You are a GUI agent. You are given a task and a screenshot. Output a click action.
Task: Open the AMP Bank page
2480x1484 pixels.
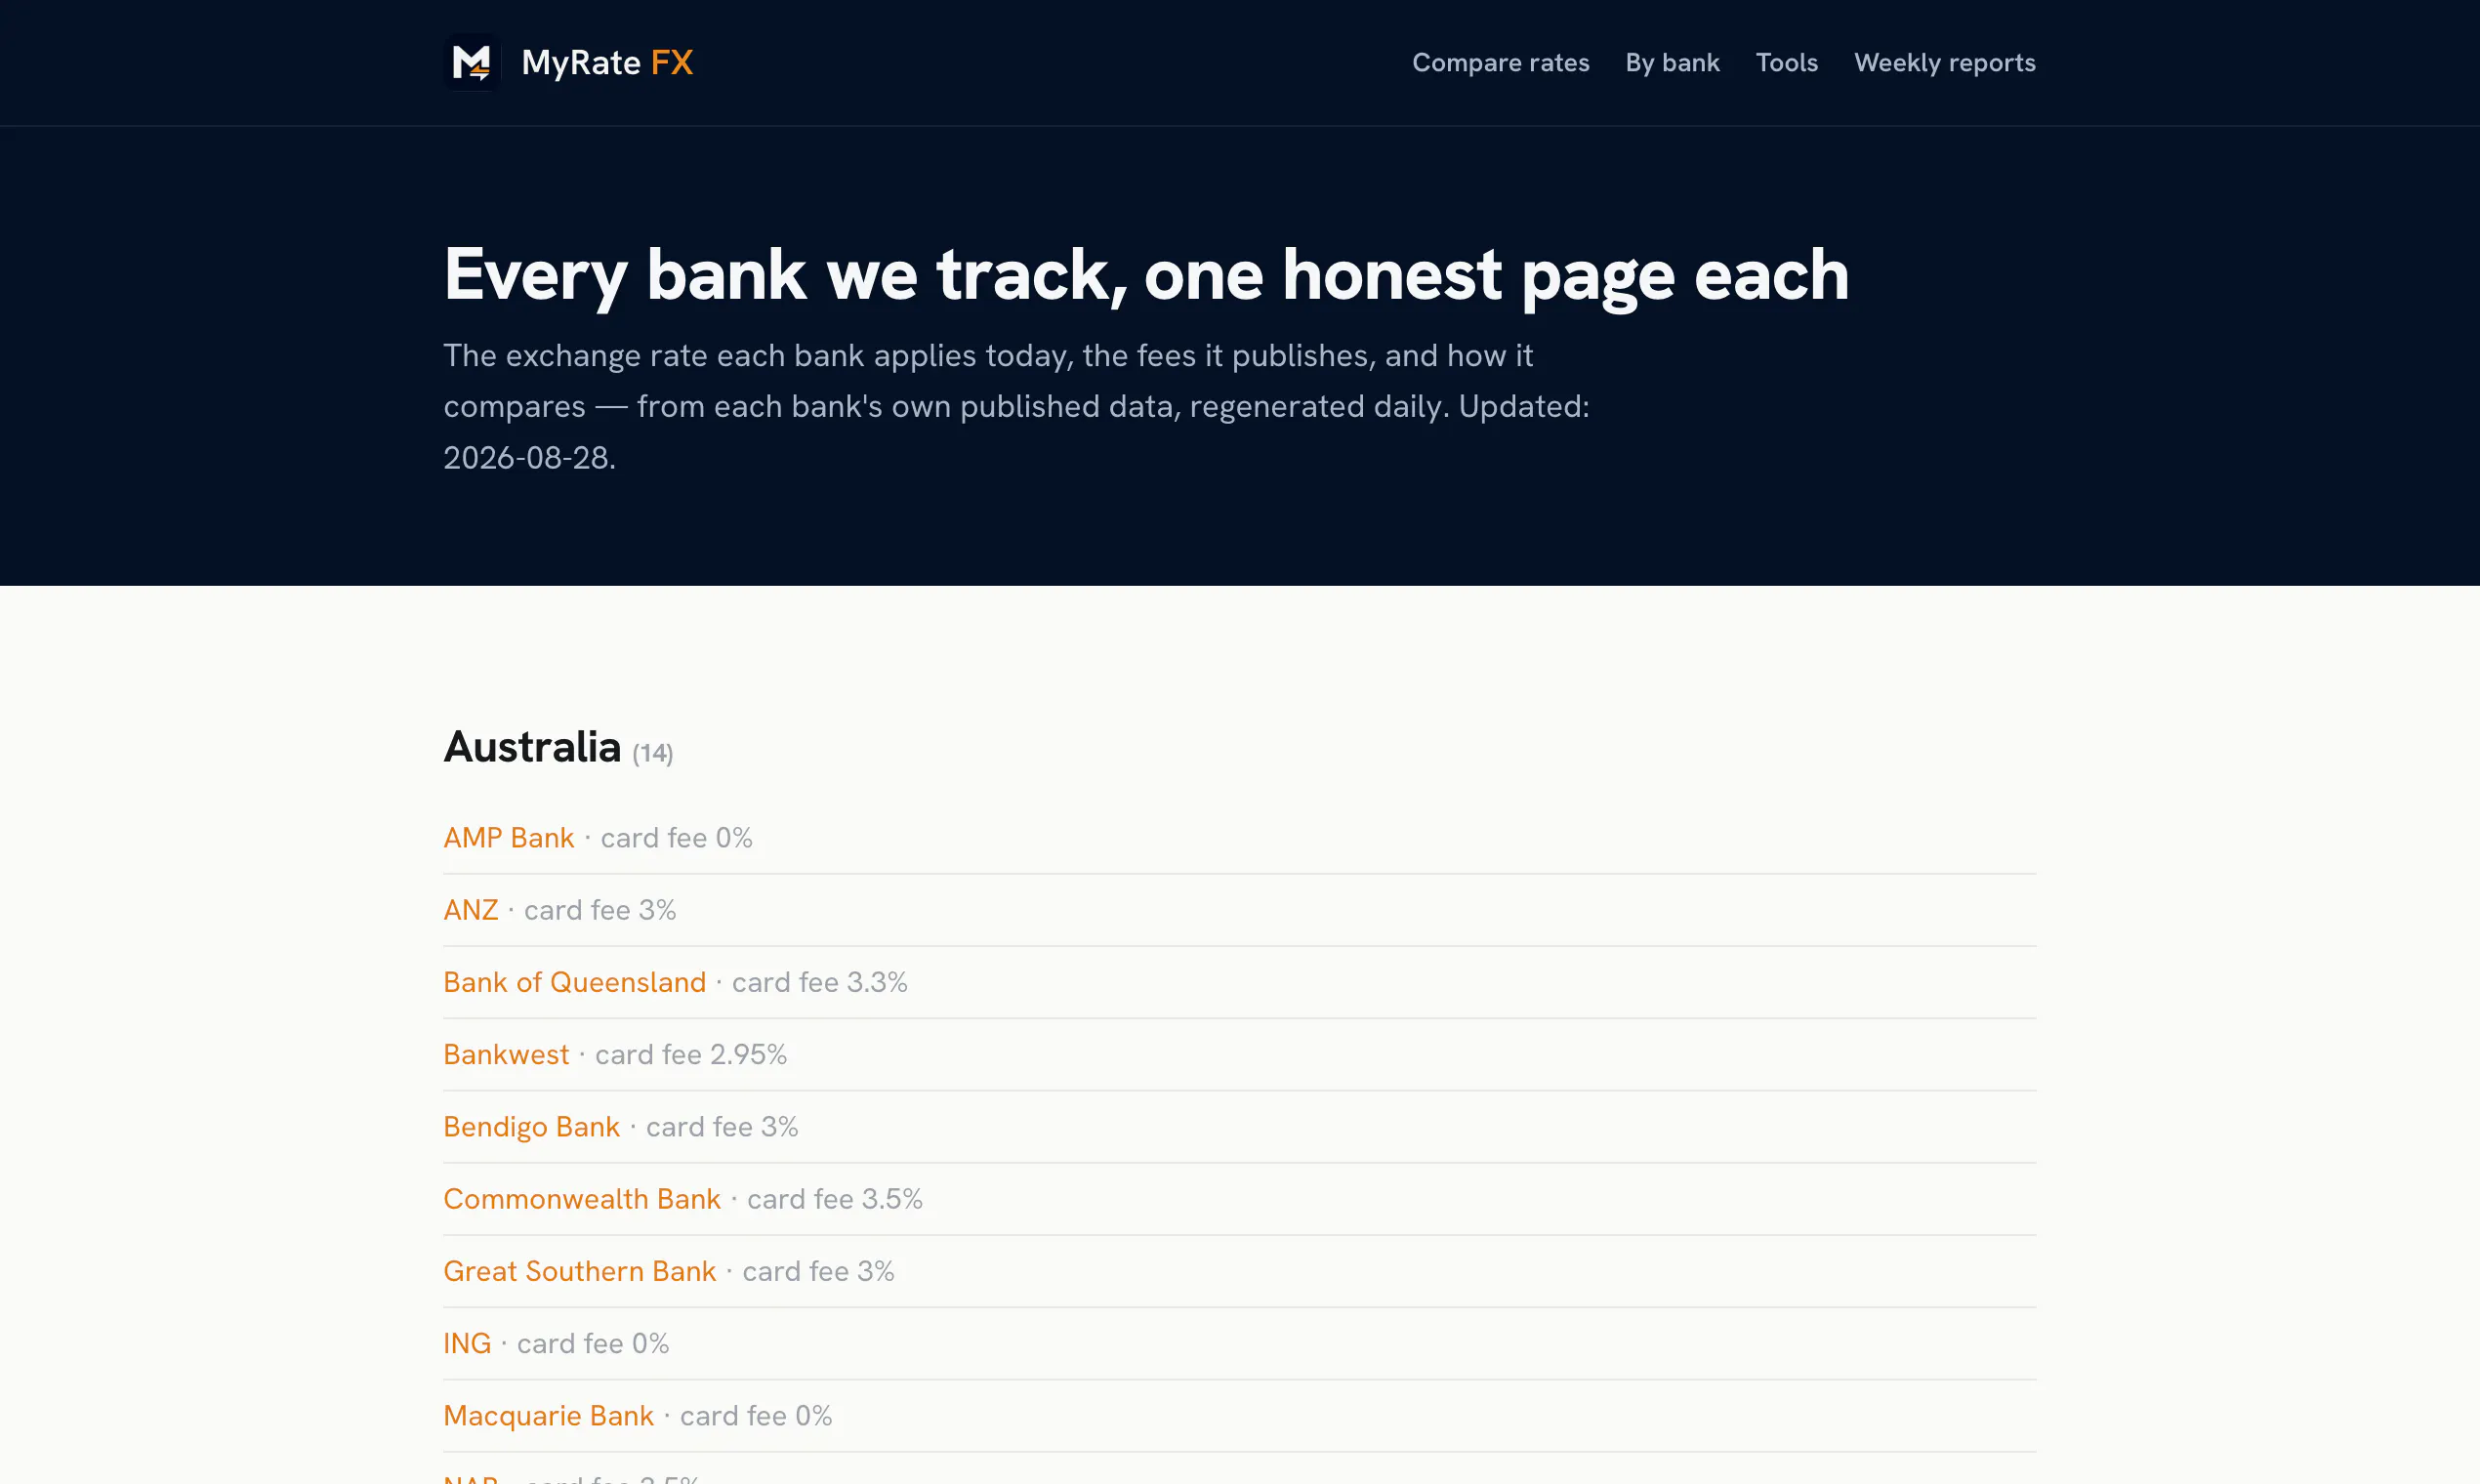point(508,837)
